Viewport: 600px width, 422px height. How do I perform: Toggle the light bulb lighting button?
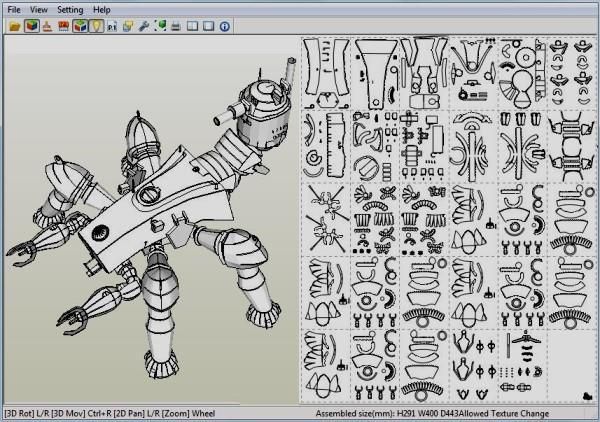[96, 26]
